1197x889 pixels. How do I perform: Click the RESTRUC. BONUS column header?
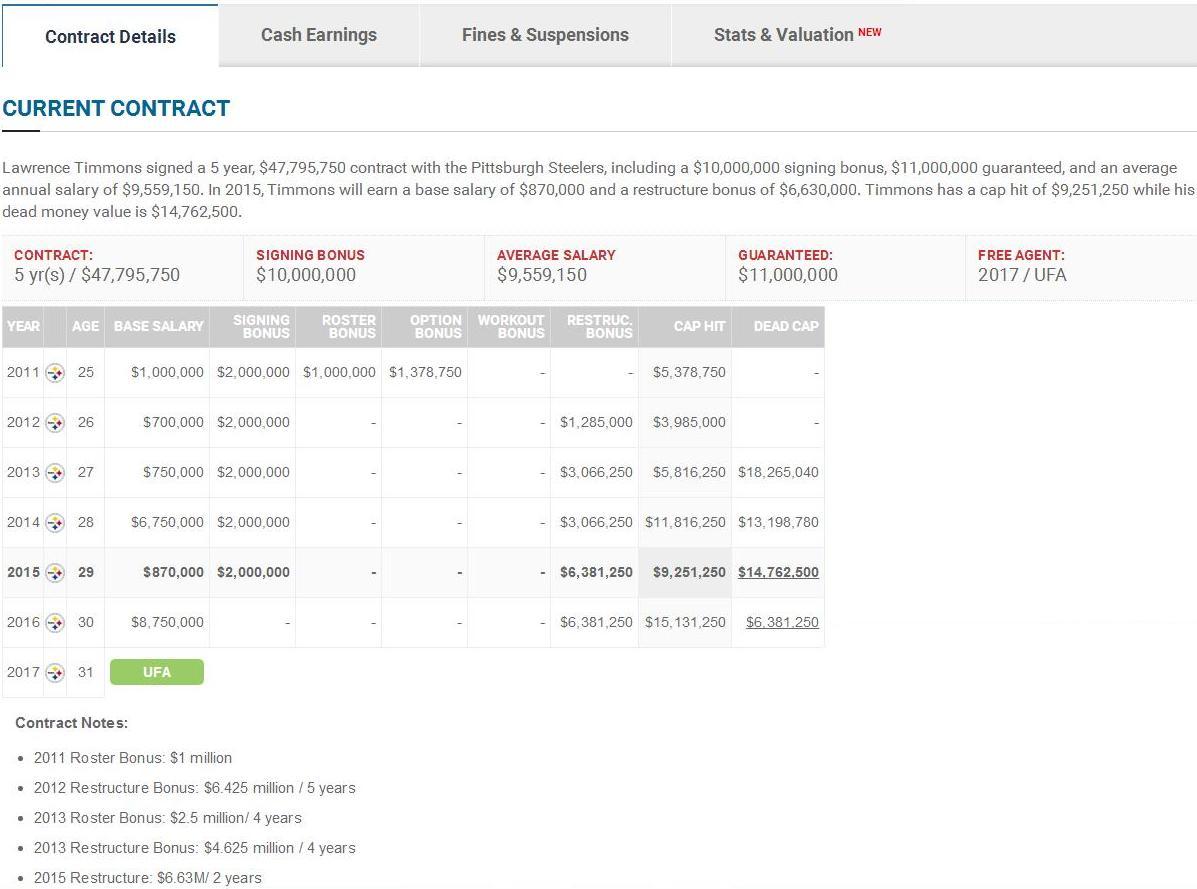pyautogui.click(x=599, y=326)
